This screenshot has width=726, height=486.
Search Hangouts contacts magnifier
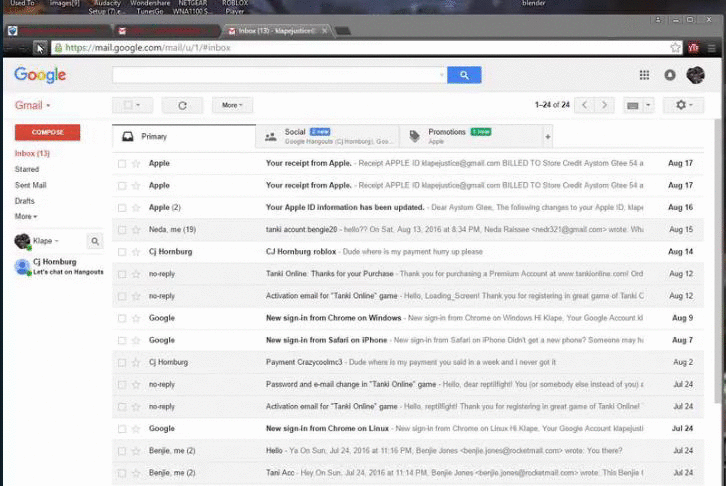95,241
